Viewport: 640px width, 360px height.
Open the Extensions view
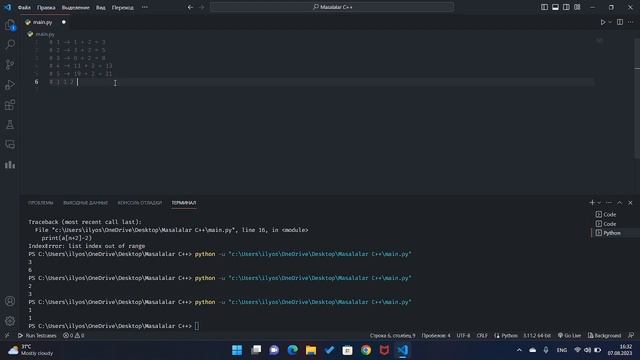pyautogui.click(x=10, y=105)
